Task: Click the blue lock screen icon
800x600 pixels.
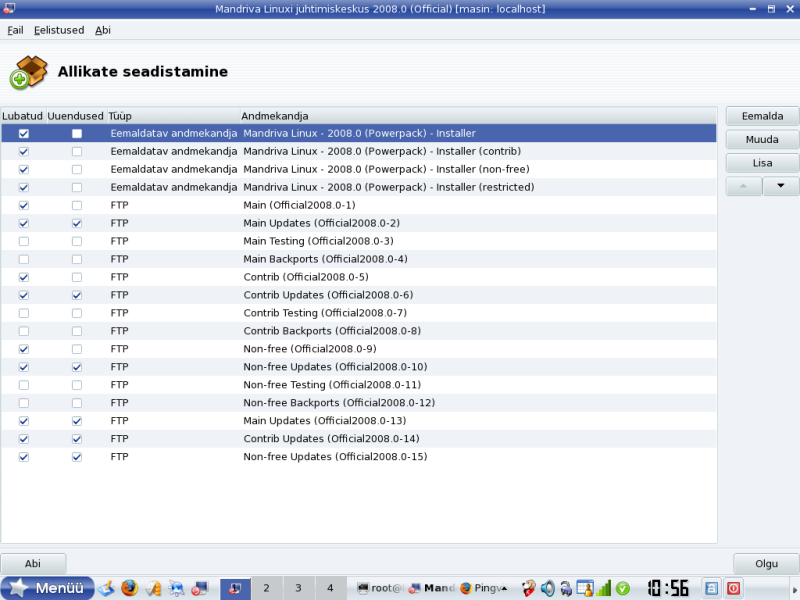Action: pos(711,588)
